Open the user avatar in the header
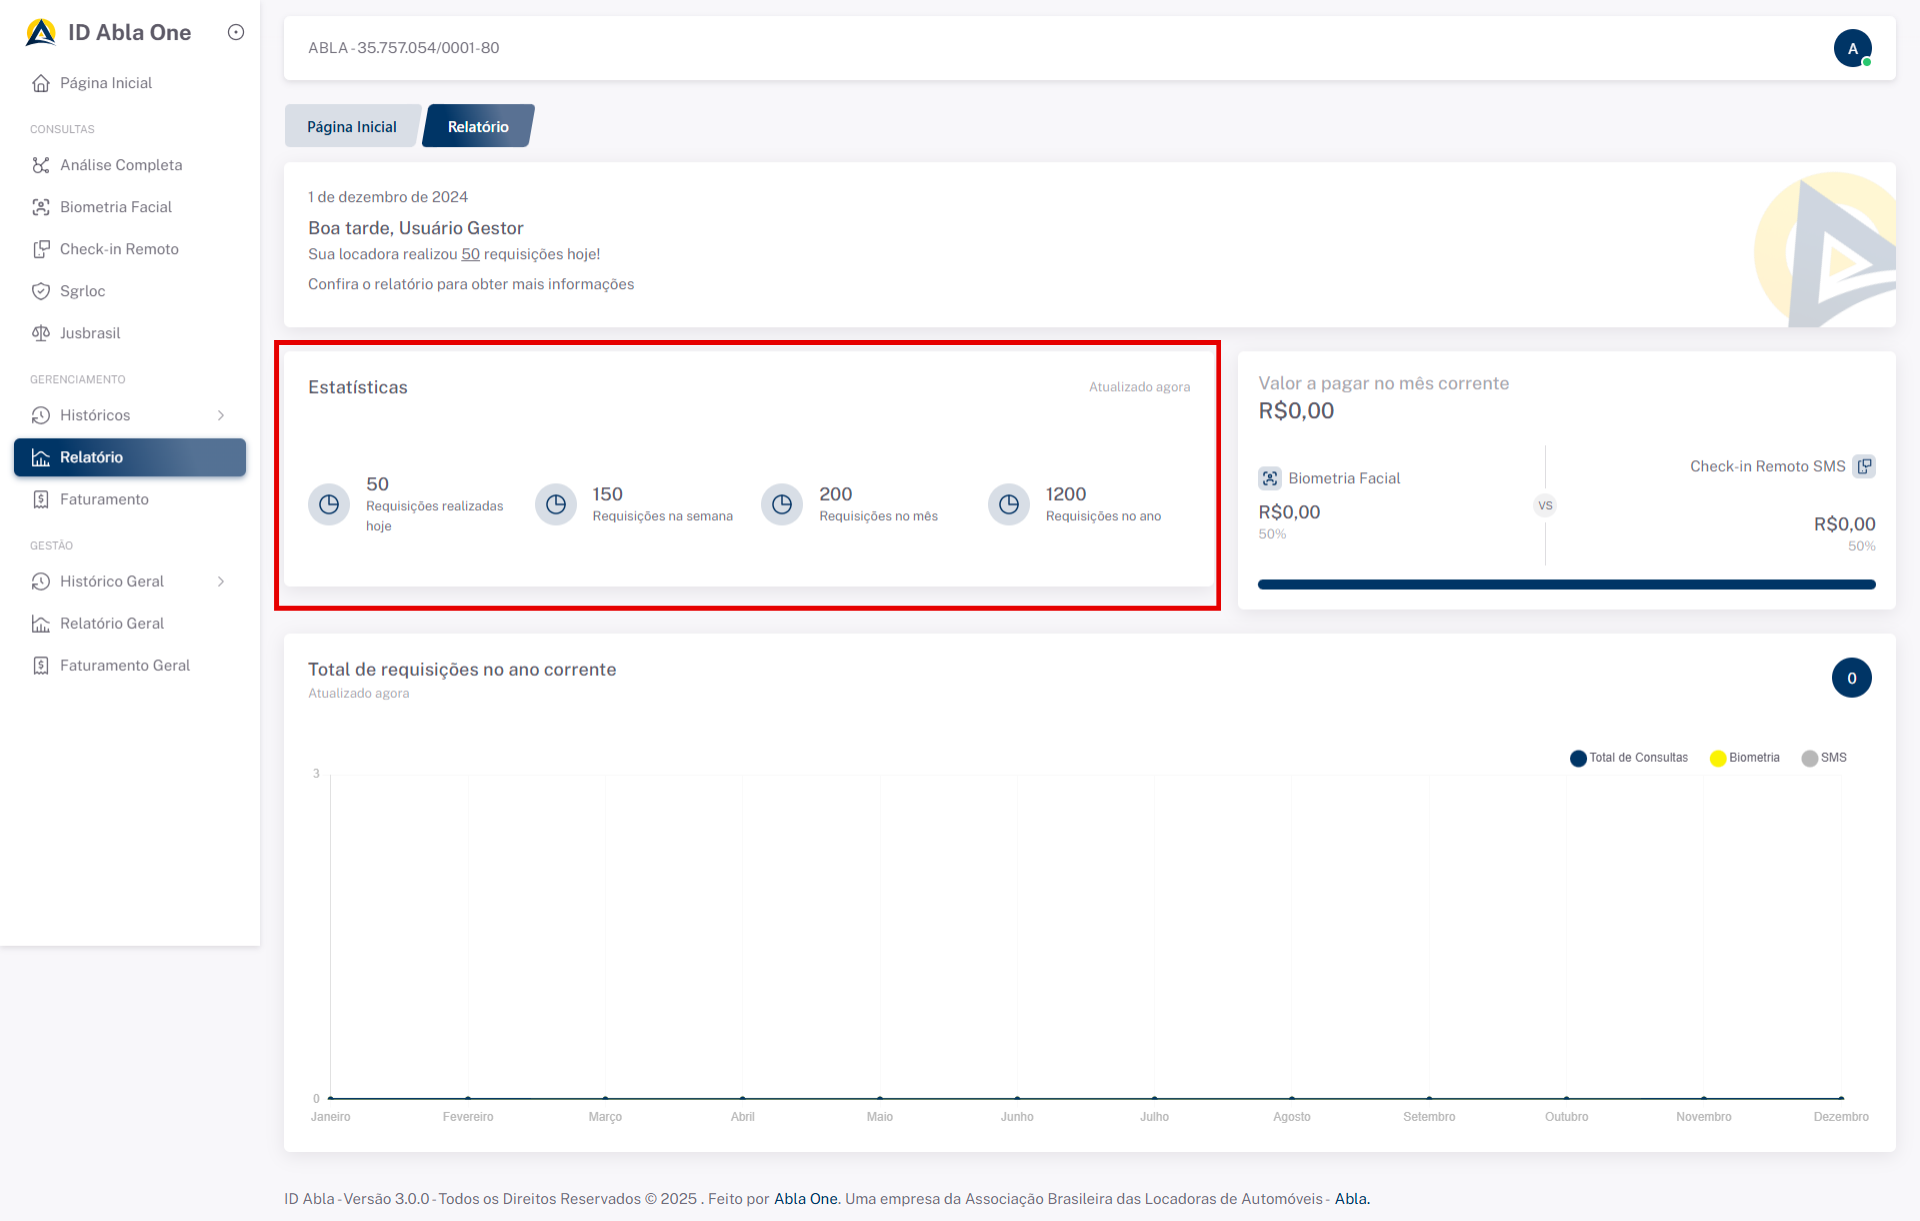 pyautogui.click(x=1852, y=48)
